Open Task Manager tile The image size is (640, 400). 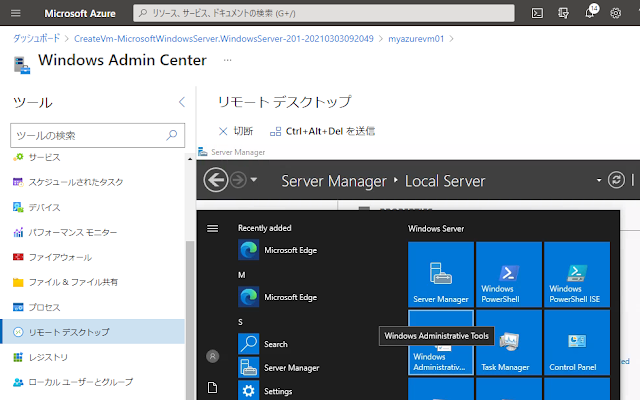click(x=509, y=342)
